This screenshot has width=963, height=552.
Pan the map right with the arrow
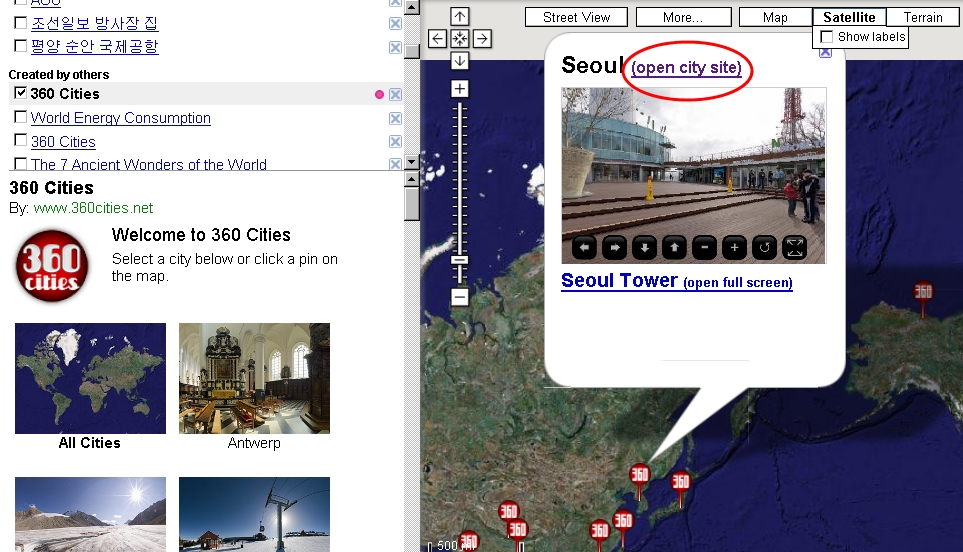482,39
